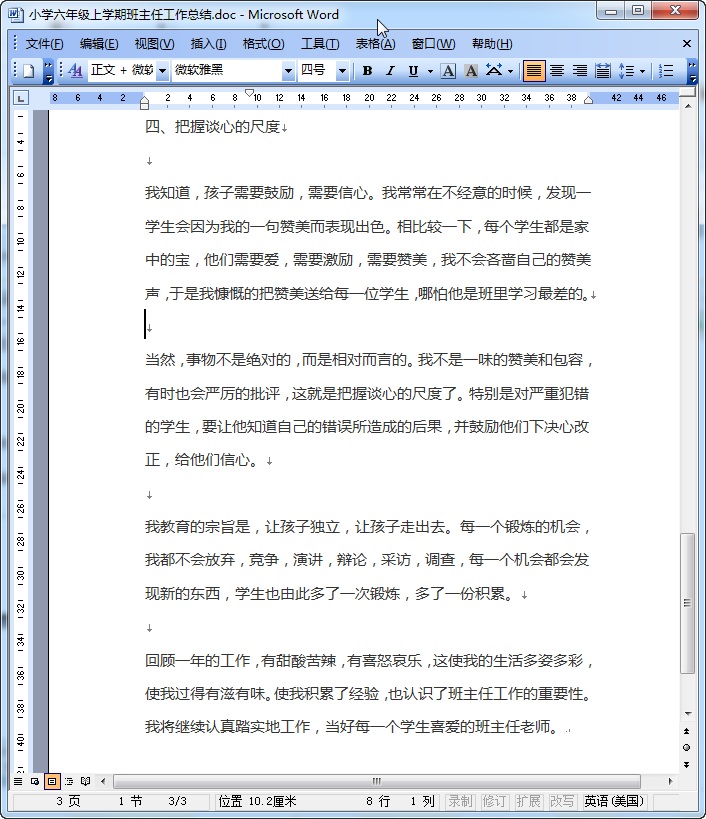Open the Style dropdown list

pos(162,71)
